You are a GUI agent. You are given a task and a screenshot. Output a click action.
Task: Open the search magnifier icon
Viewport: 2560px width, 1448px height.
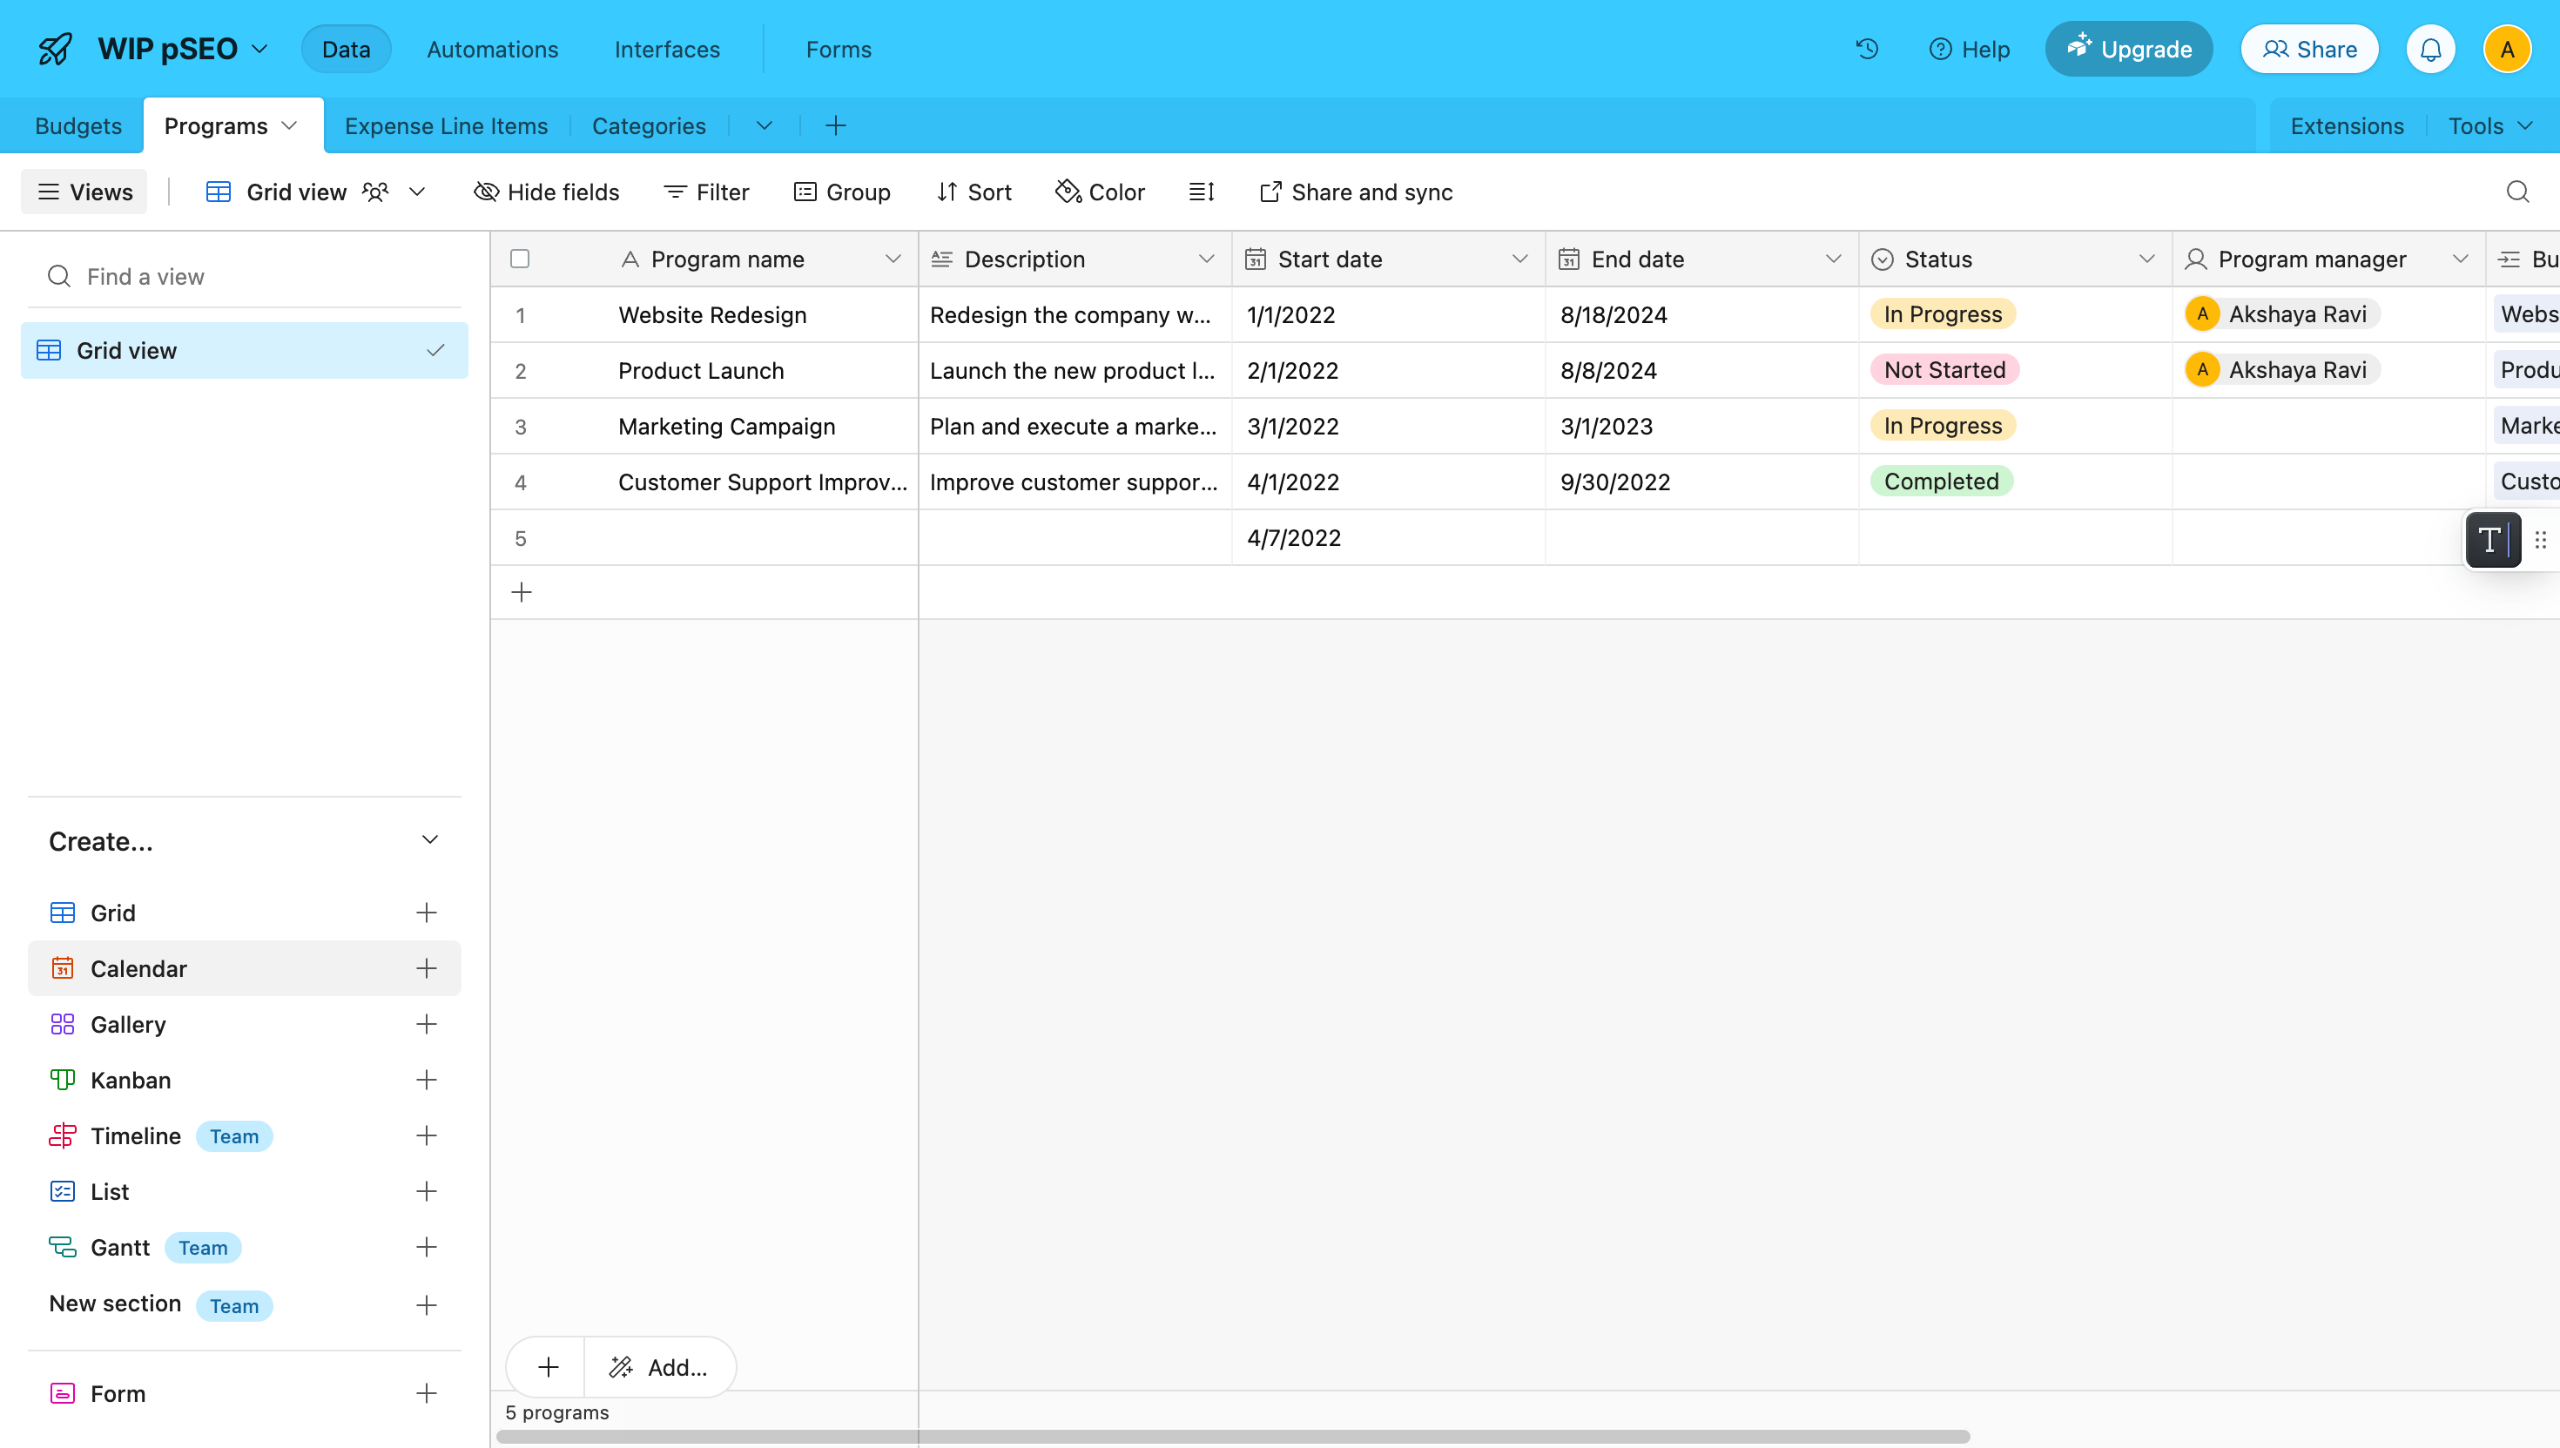click(x=2517, y=192)
